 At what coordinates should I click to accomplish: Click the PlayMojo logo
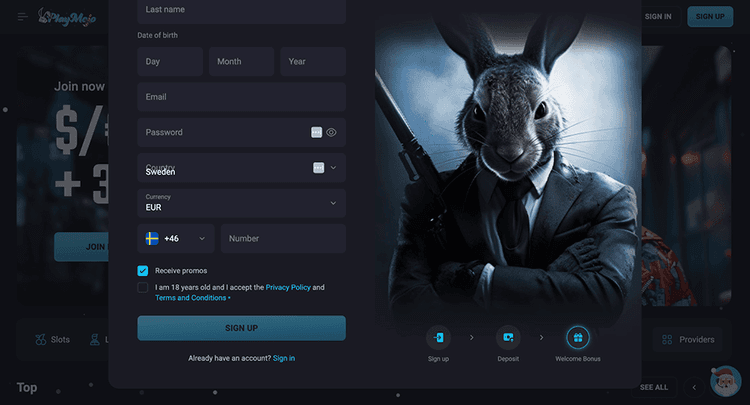click(x=67, y=17)
